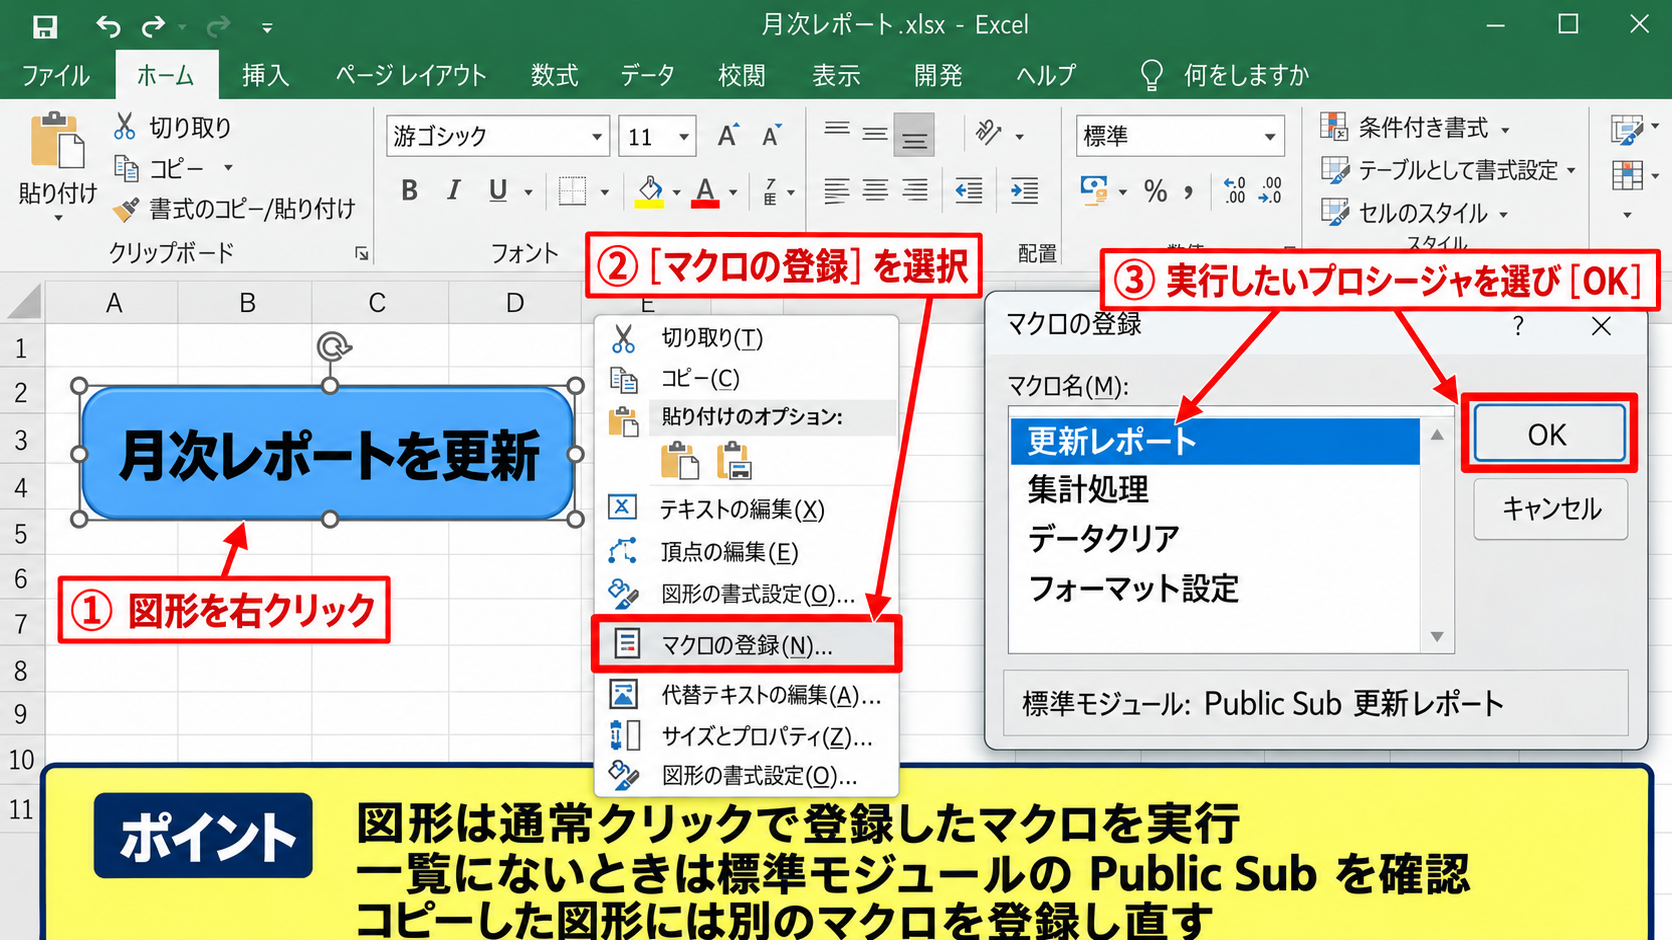Image resolution: width=1672 pixels, height=940 pixels.
Task: Switch to the 開発 ribbon tab
Action: [938, 75]
